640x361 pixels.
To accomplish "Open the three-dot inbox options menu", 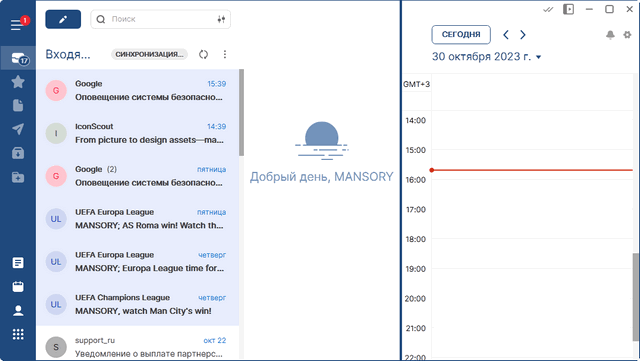I will click(225, 54).
